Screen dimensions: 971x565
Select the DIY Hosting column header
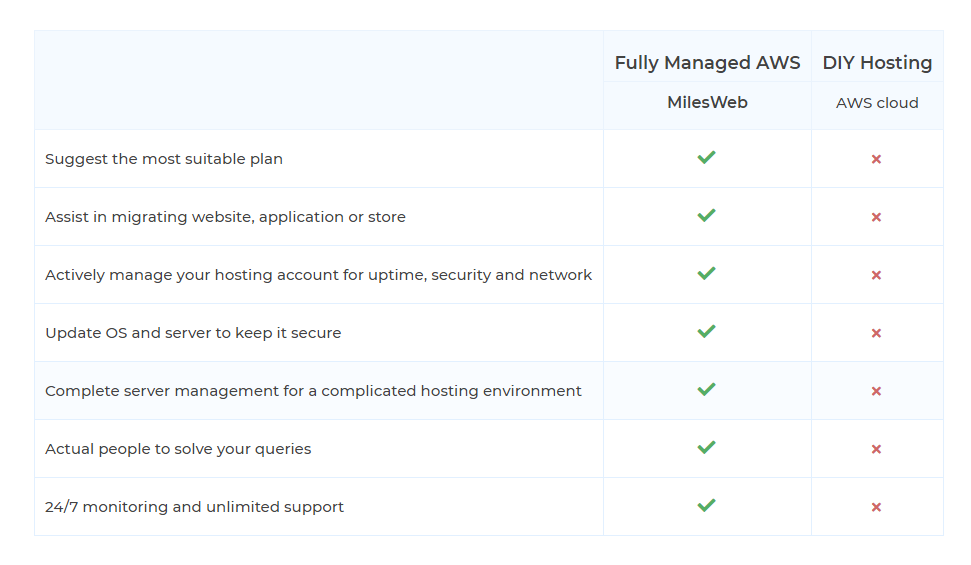(x=877, y=63)
